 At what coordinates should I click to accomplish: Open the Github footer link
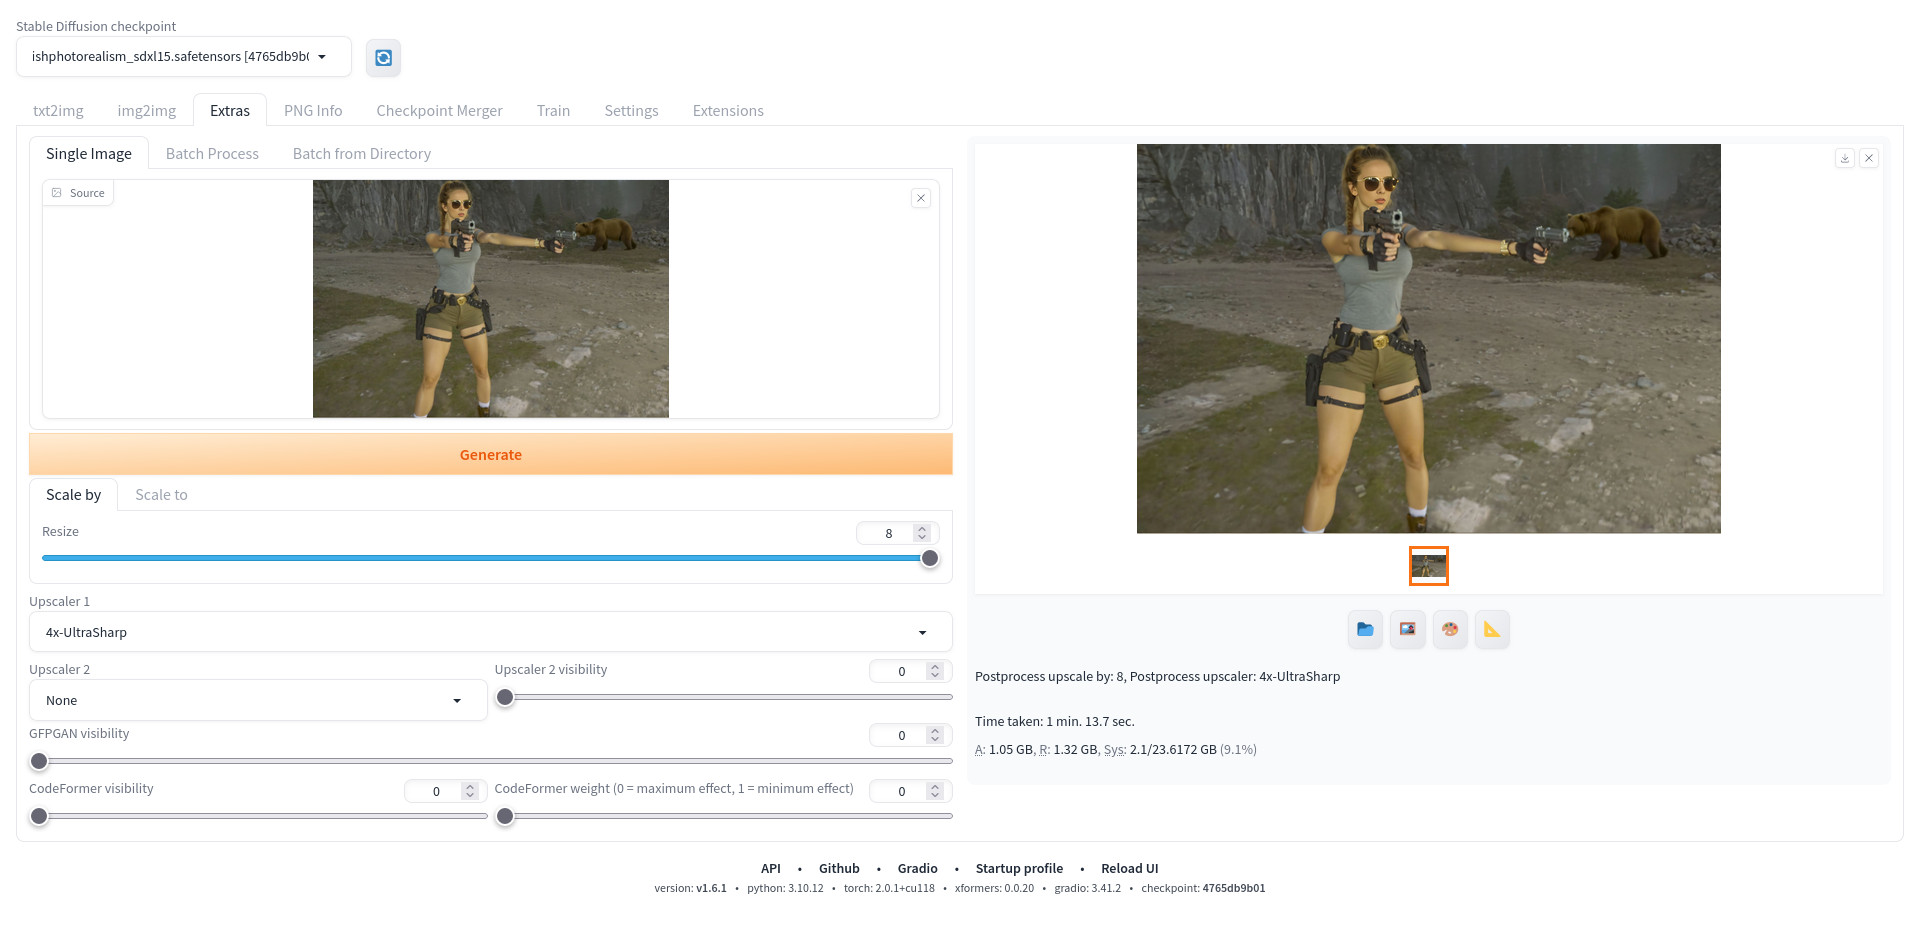point(839,868)
